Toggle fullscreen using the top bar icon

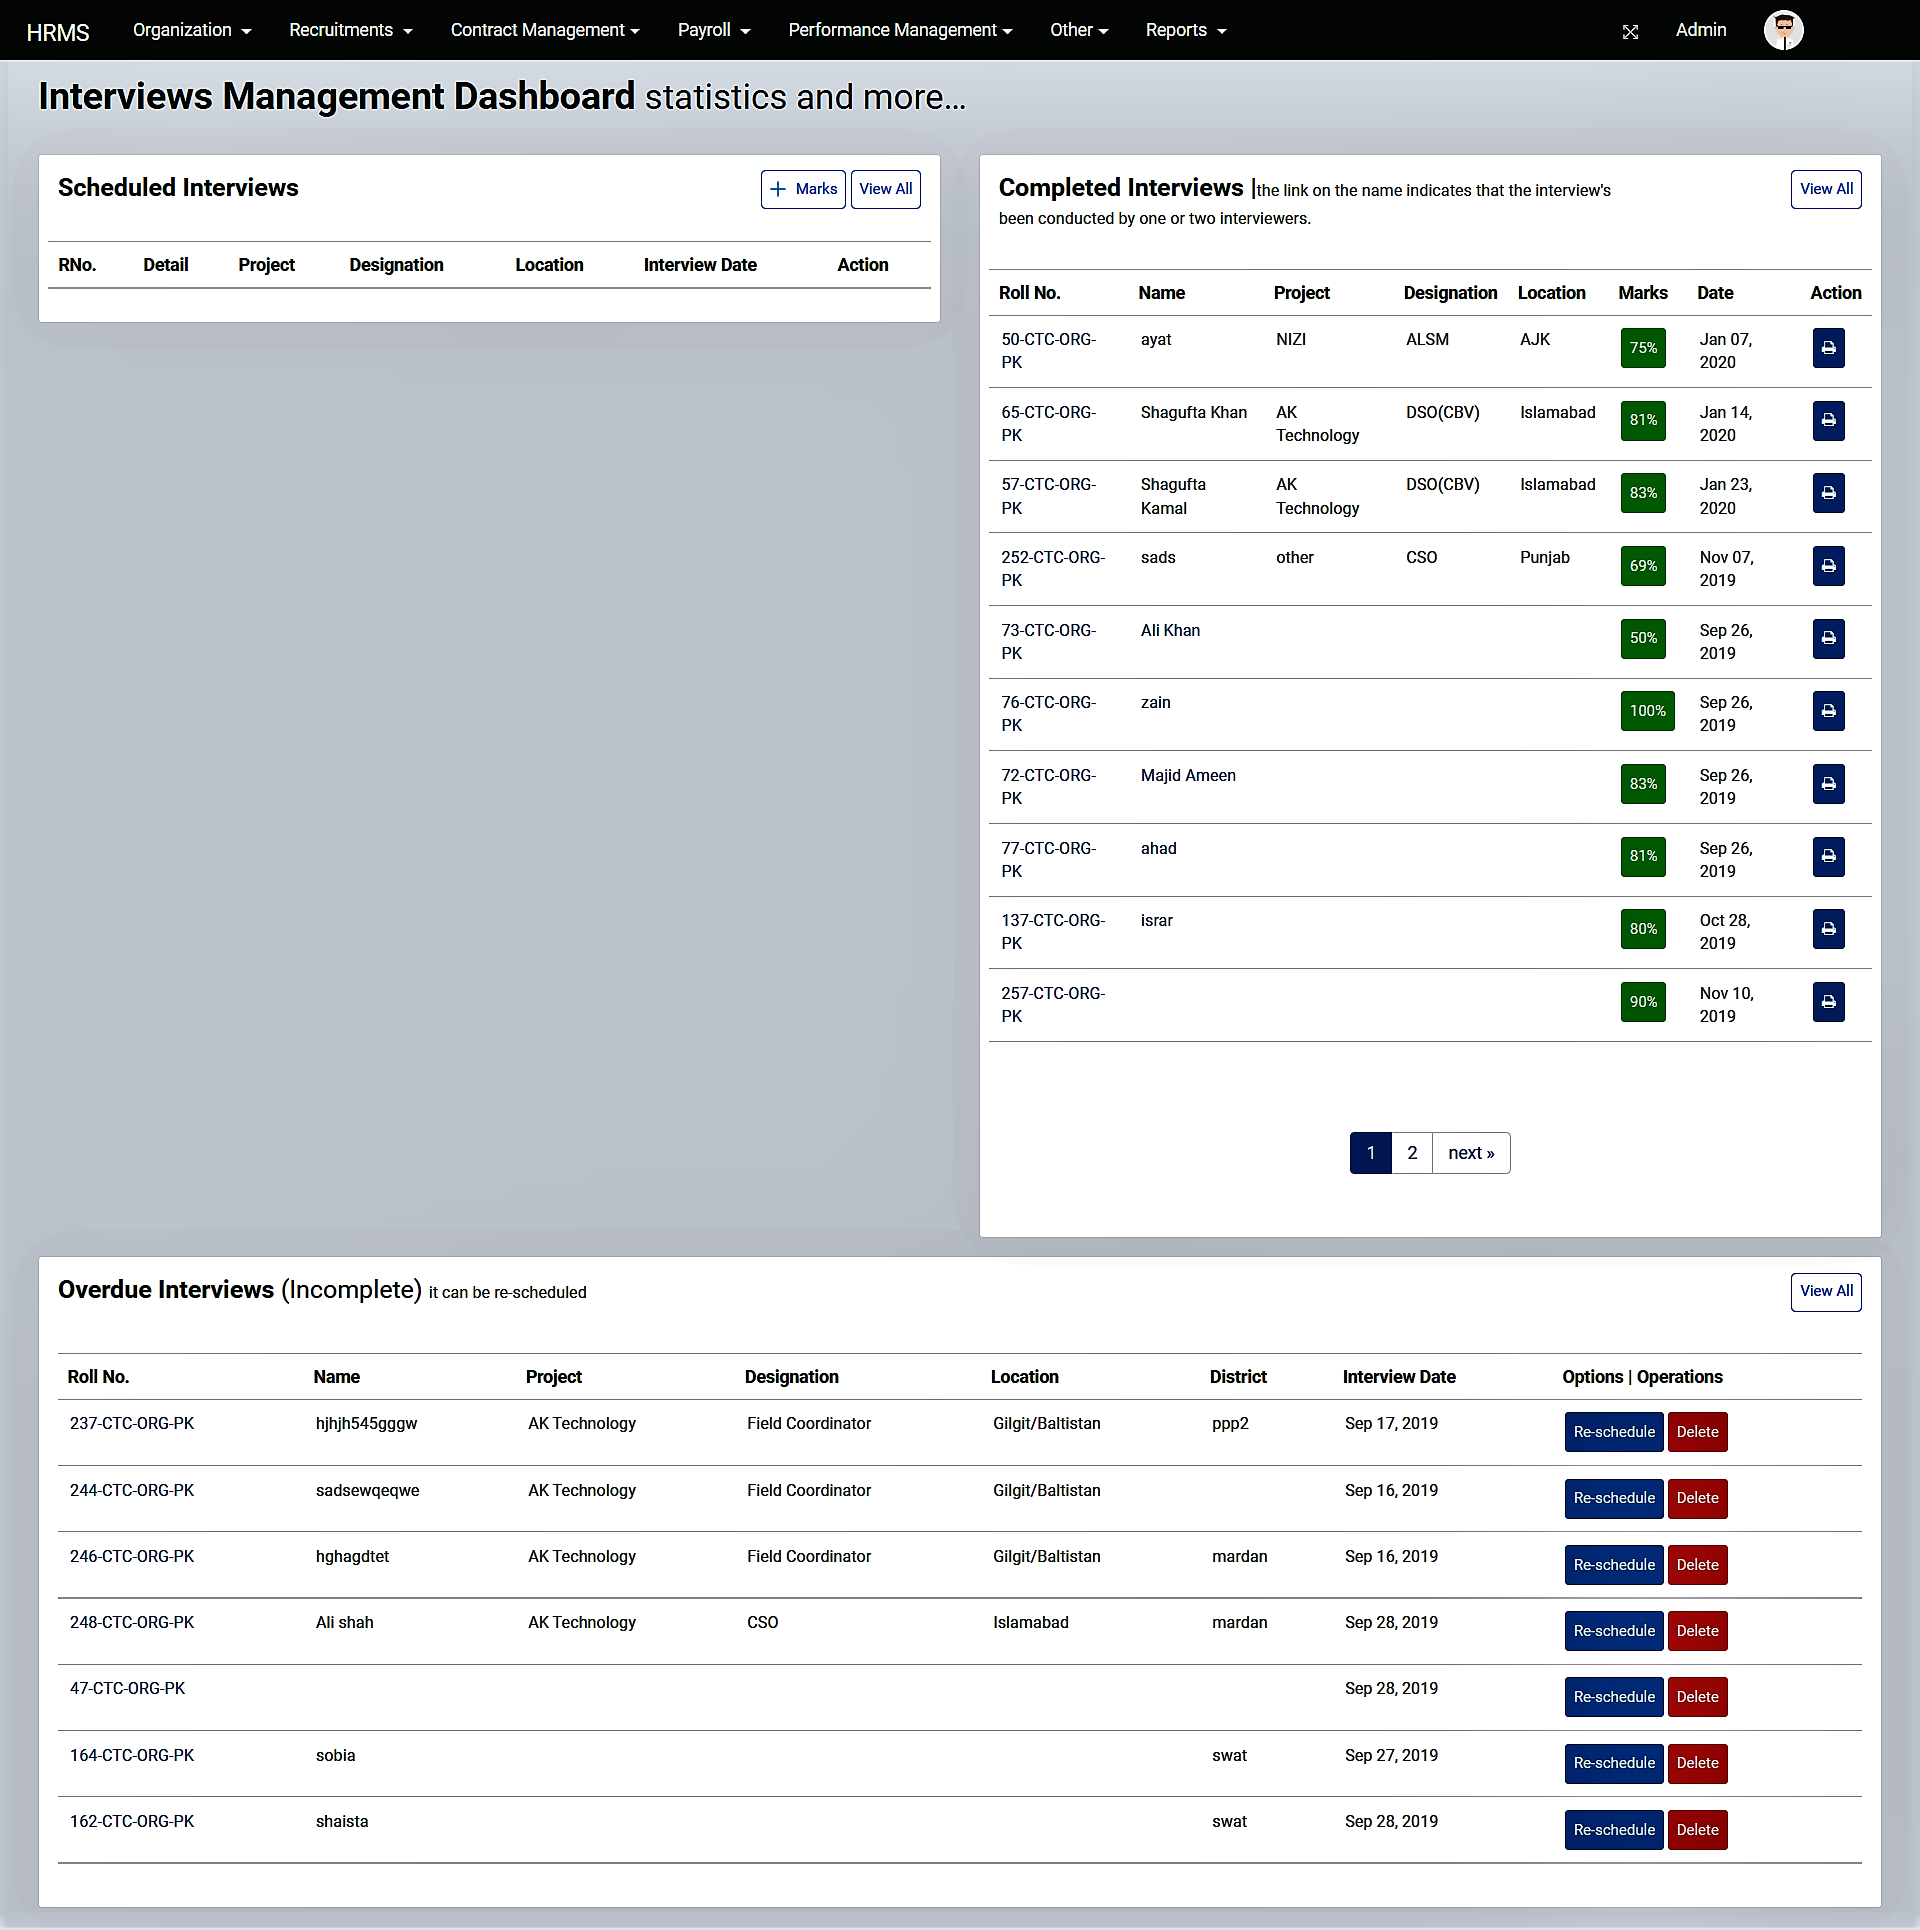[x=1629, y=30]
